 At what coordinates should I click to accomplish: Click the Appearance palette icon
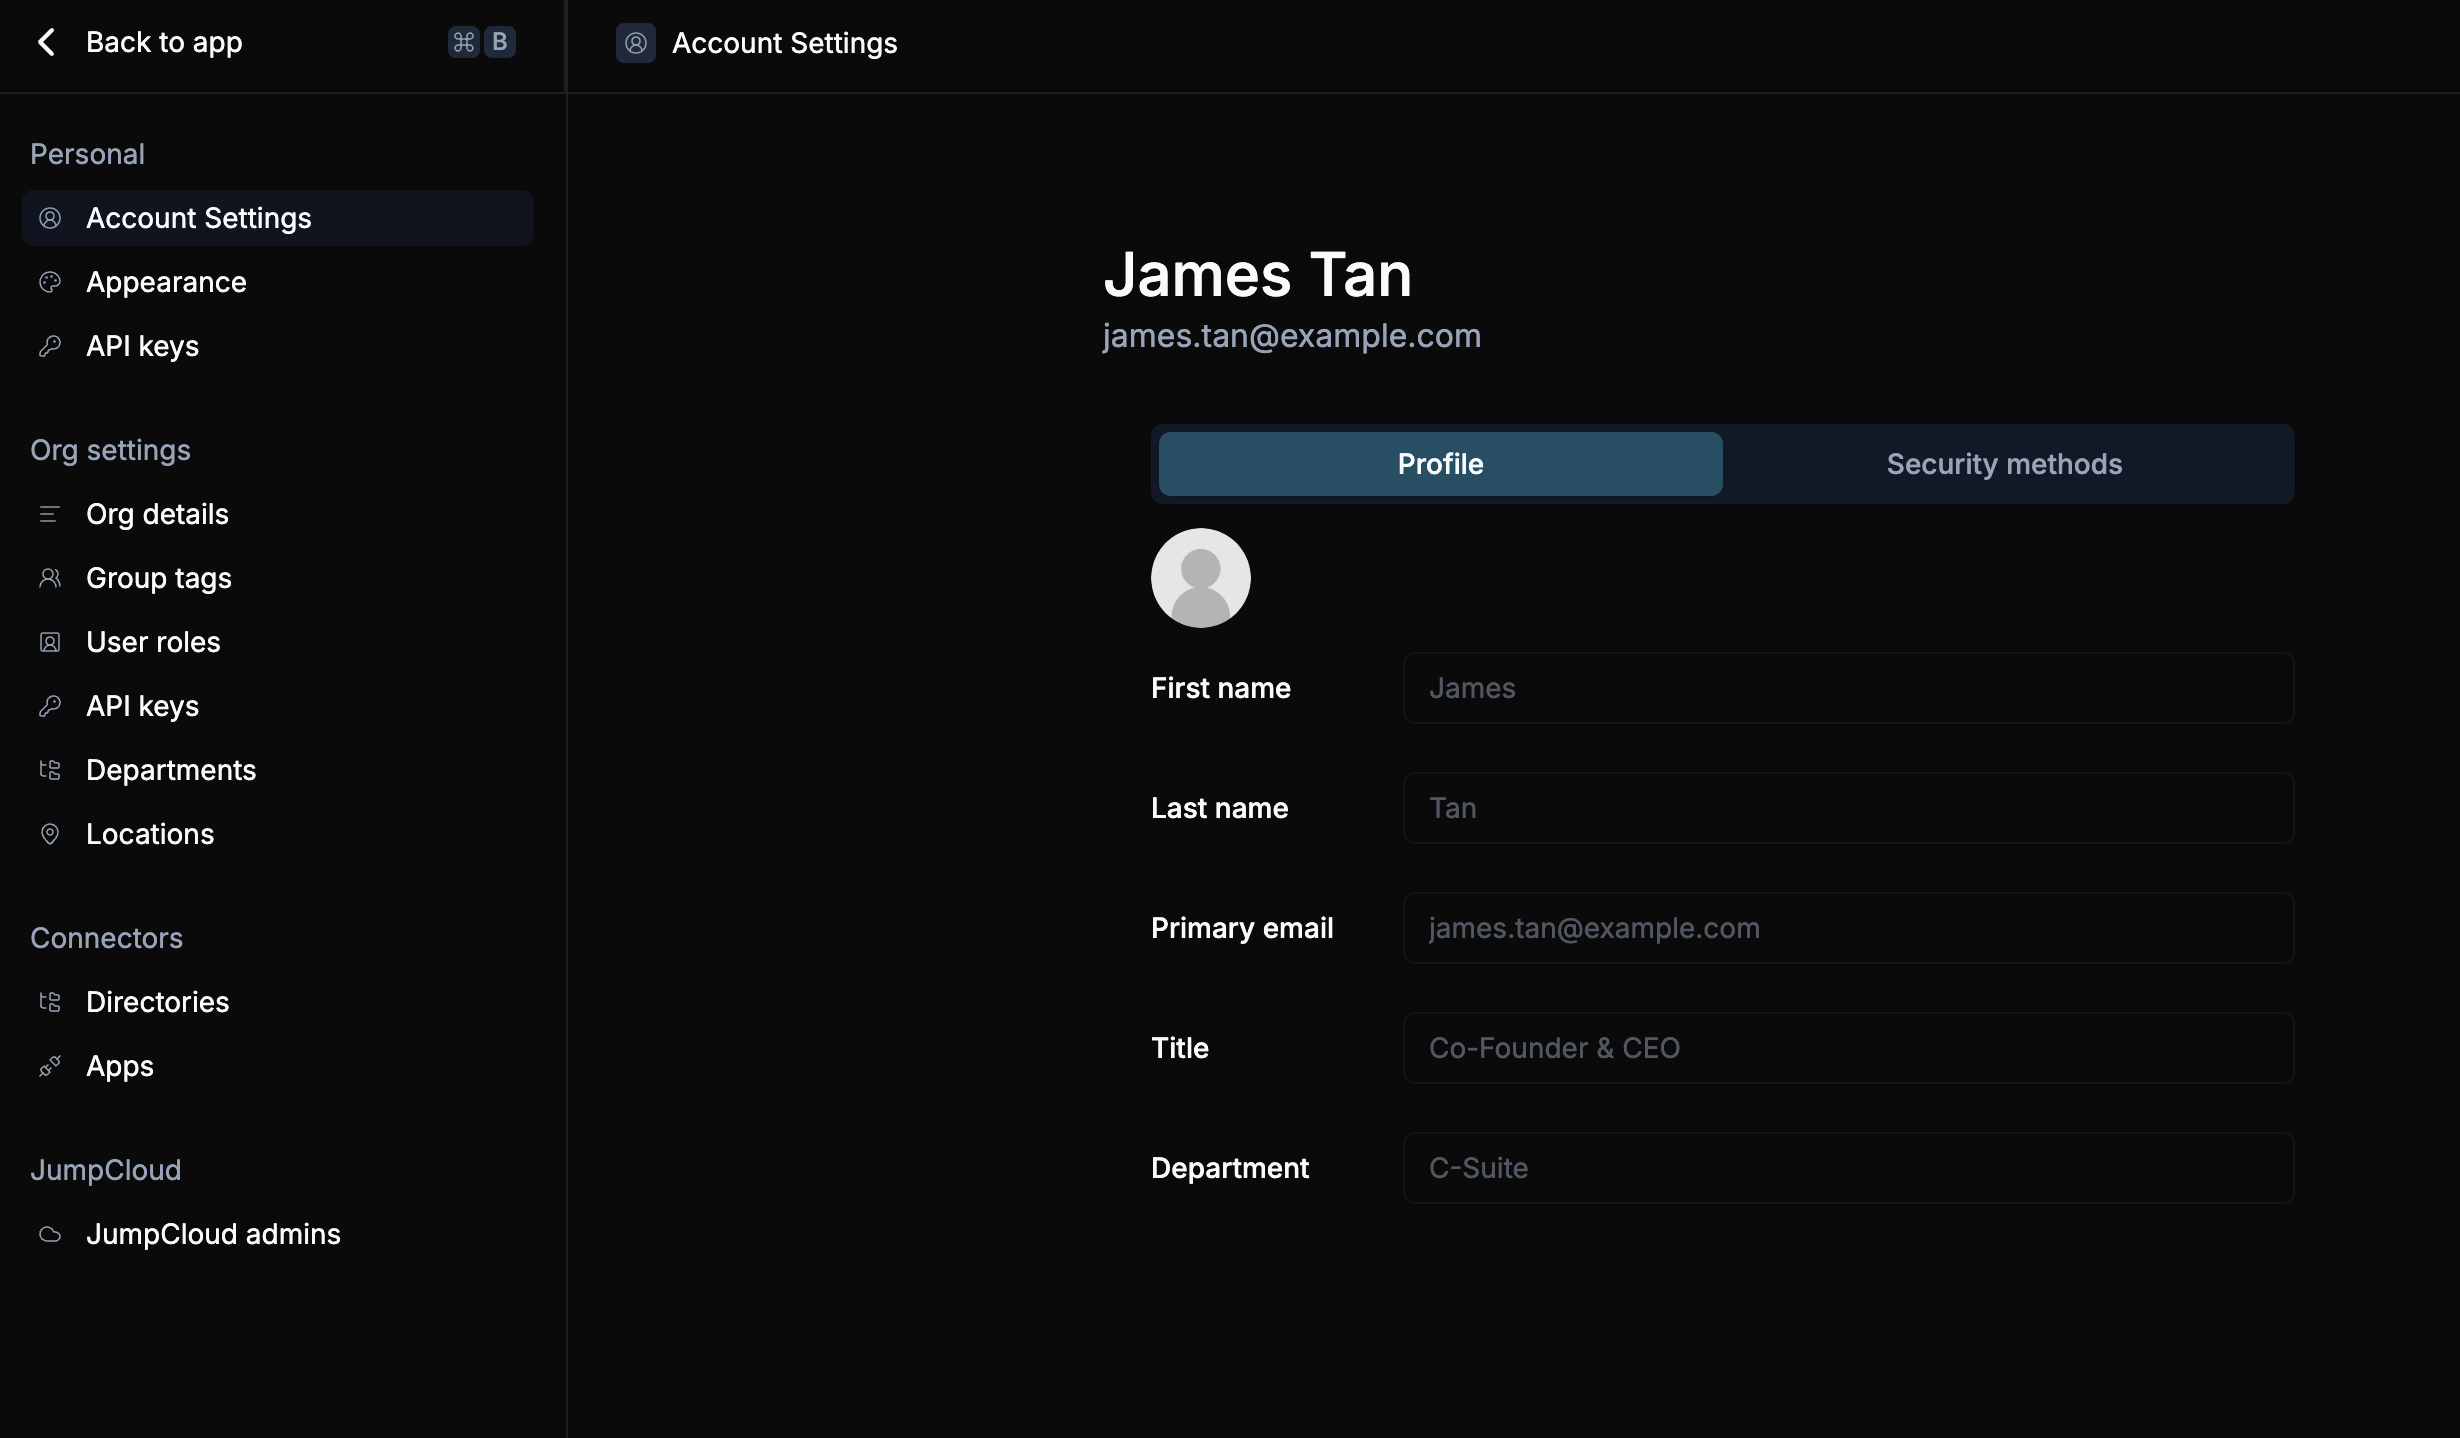tap(50, 282)
